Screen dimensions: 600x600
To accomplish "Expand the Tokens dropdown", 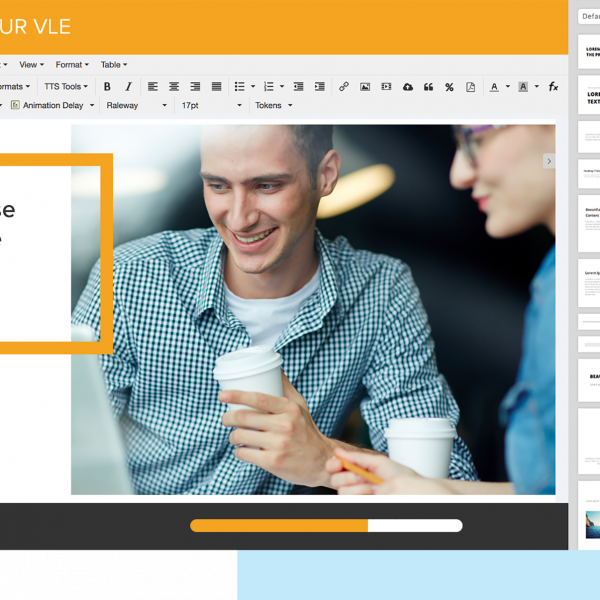I will pos(273,105).
